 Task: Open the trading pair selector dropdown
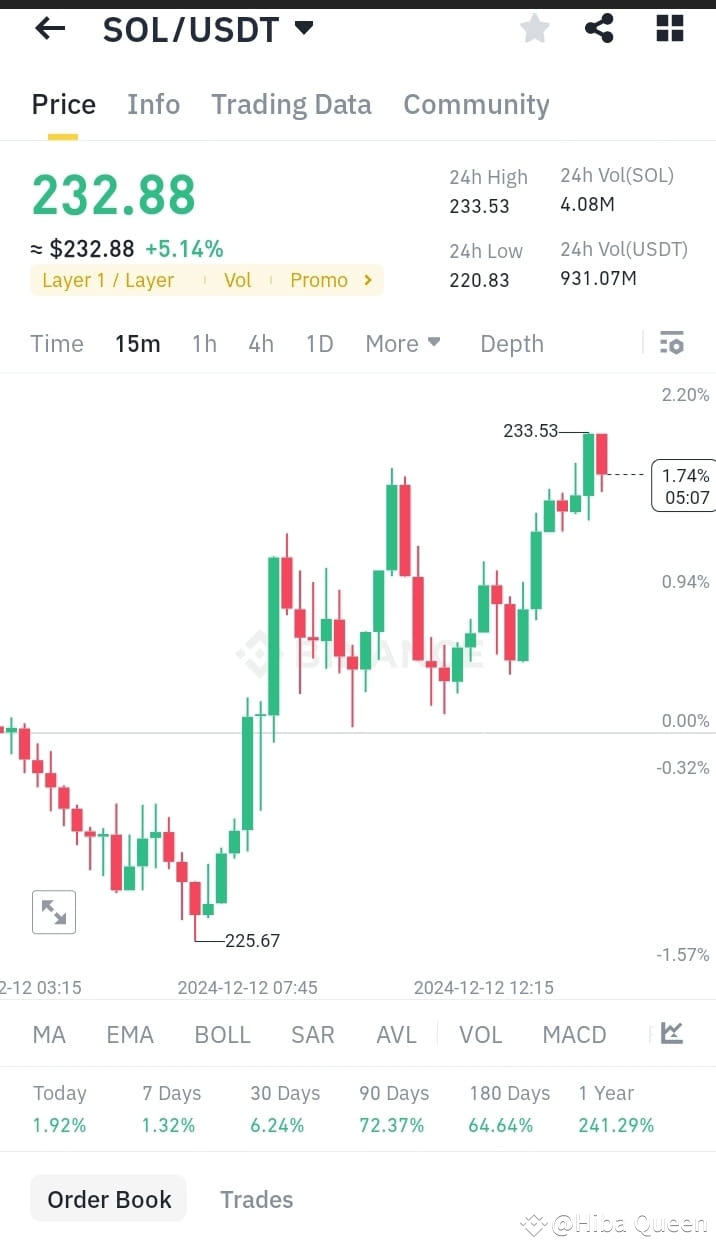pos(303,28)
